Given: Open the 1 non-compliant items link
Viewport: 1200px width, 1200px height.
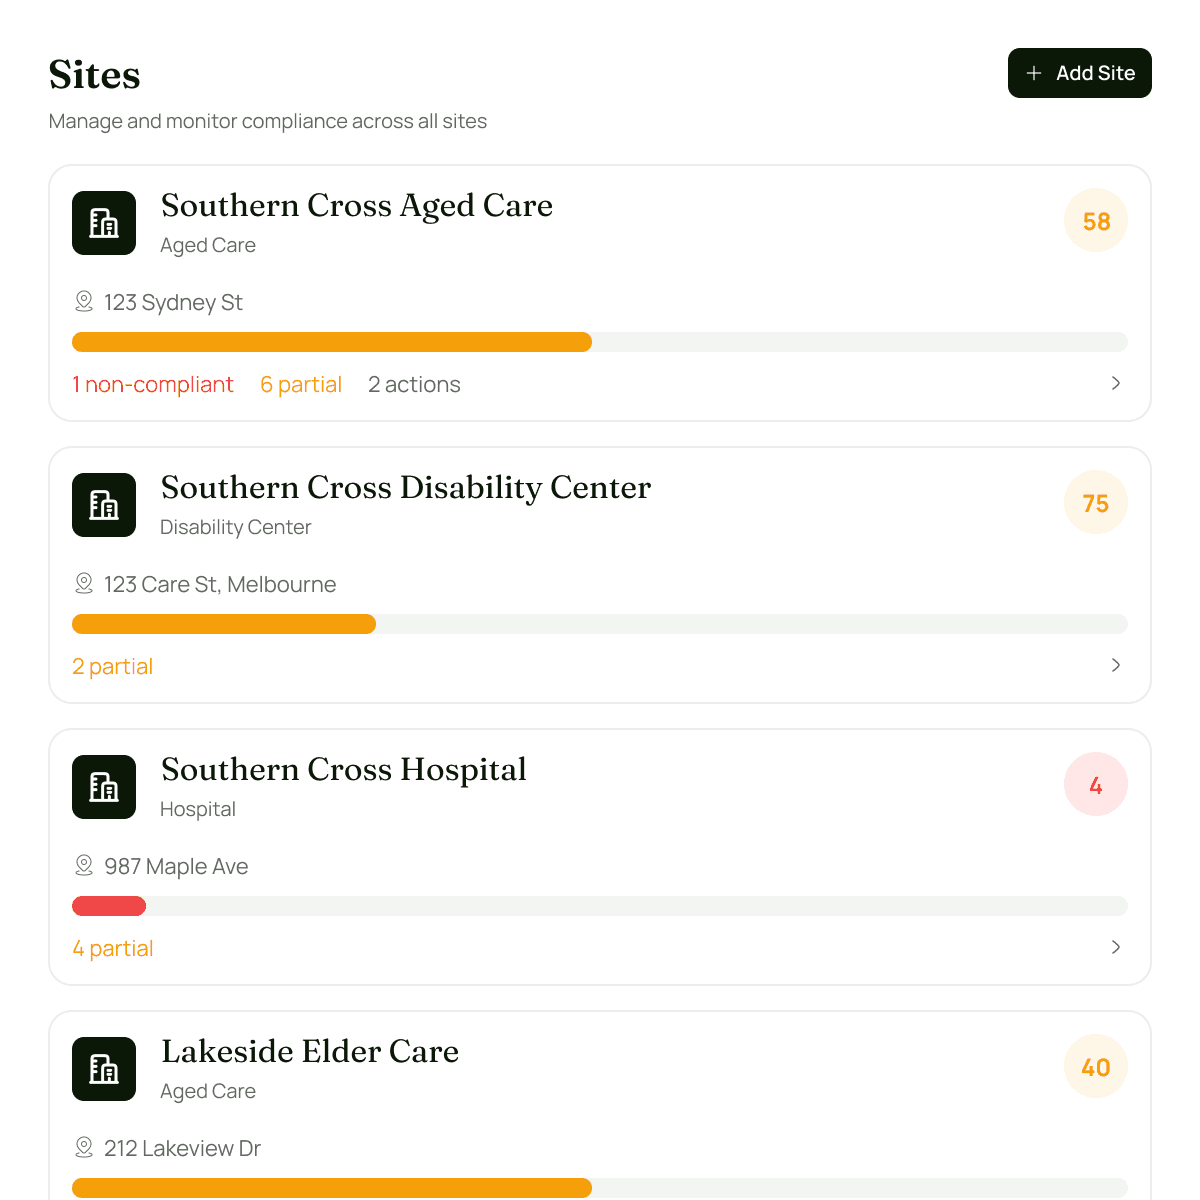Looking at the screenshot, I should pyautogui.click(x=153, y=384).
